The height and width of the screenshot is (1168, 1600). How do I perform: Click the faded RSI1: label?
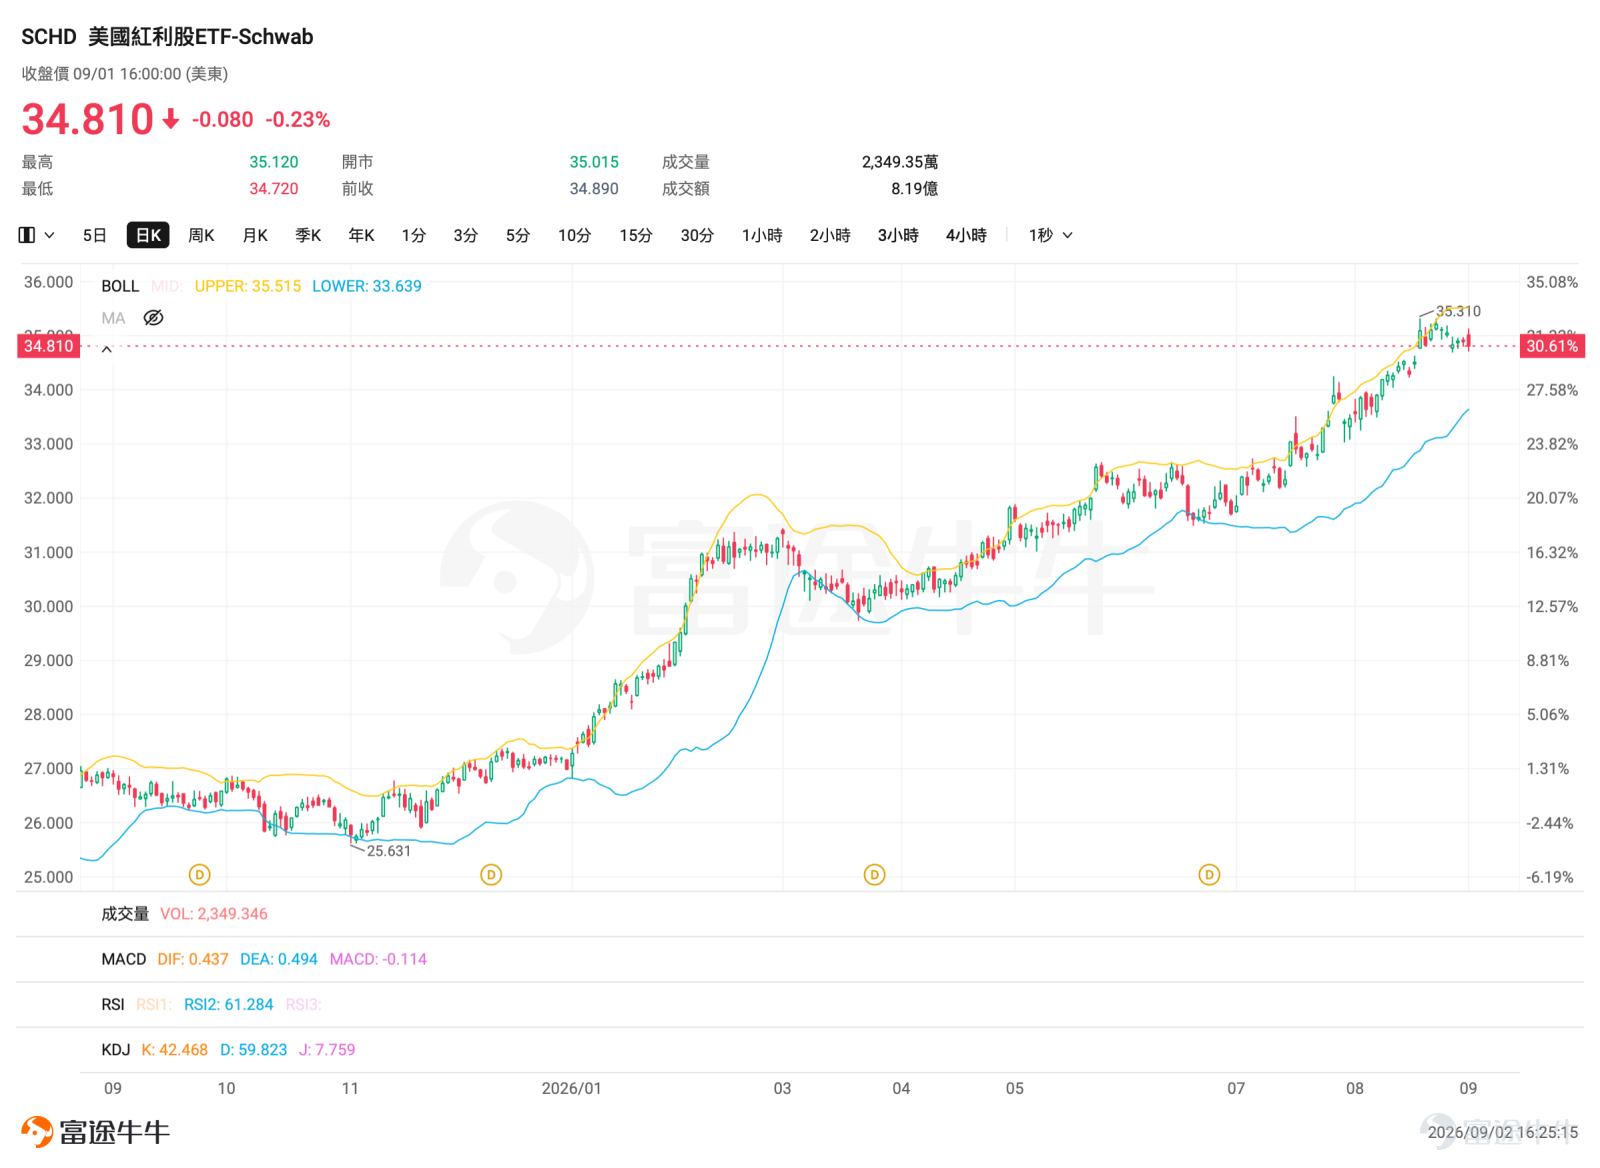click(154, 1004)
